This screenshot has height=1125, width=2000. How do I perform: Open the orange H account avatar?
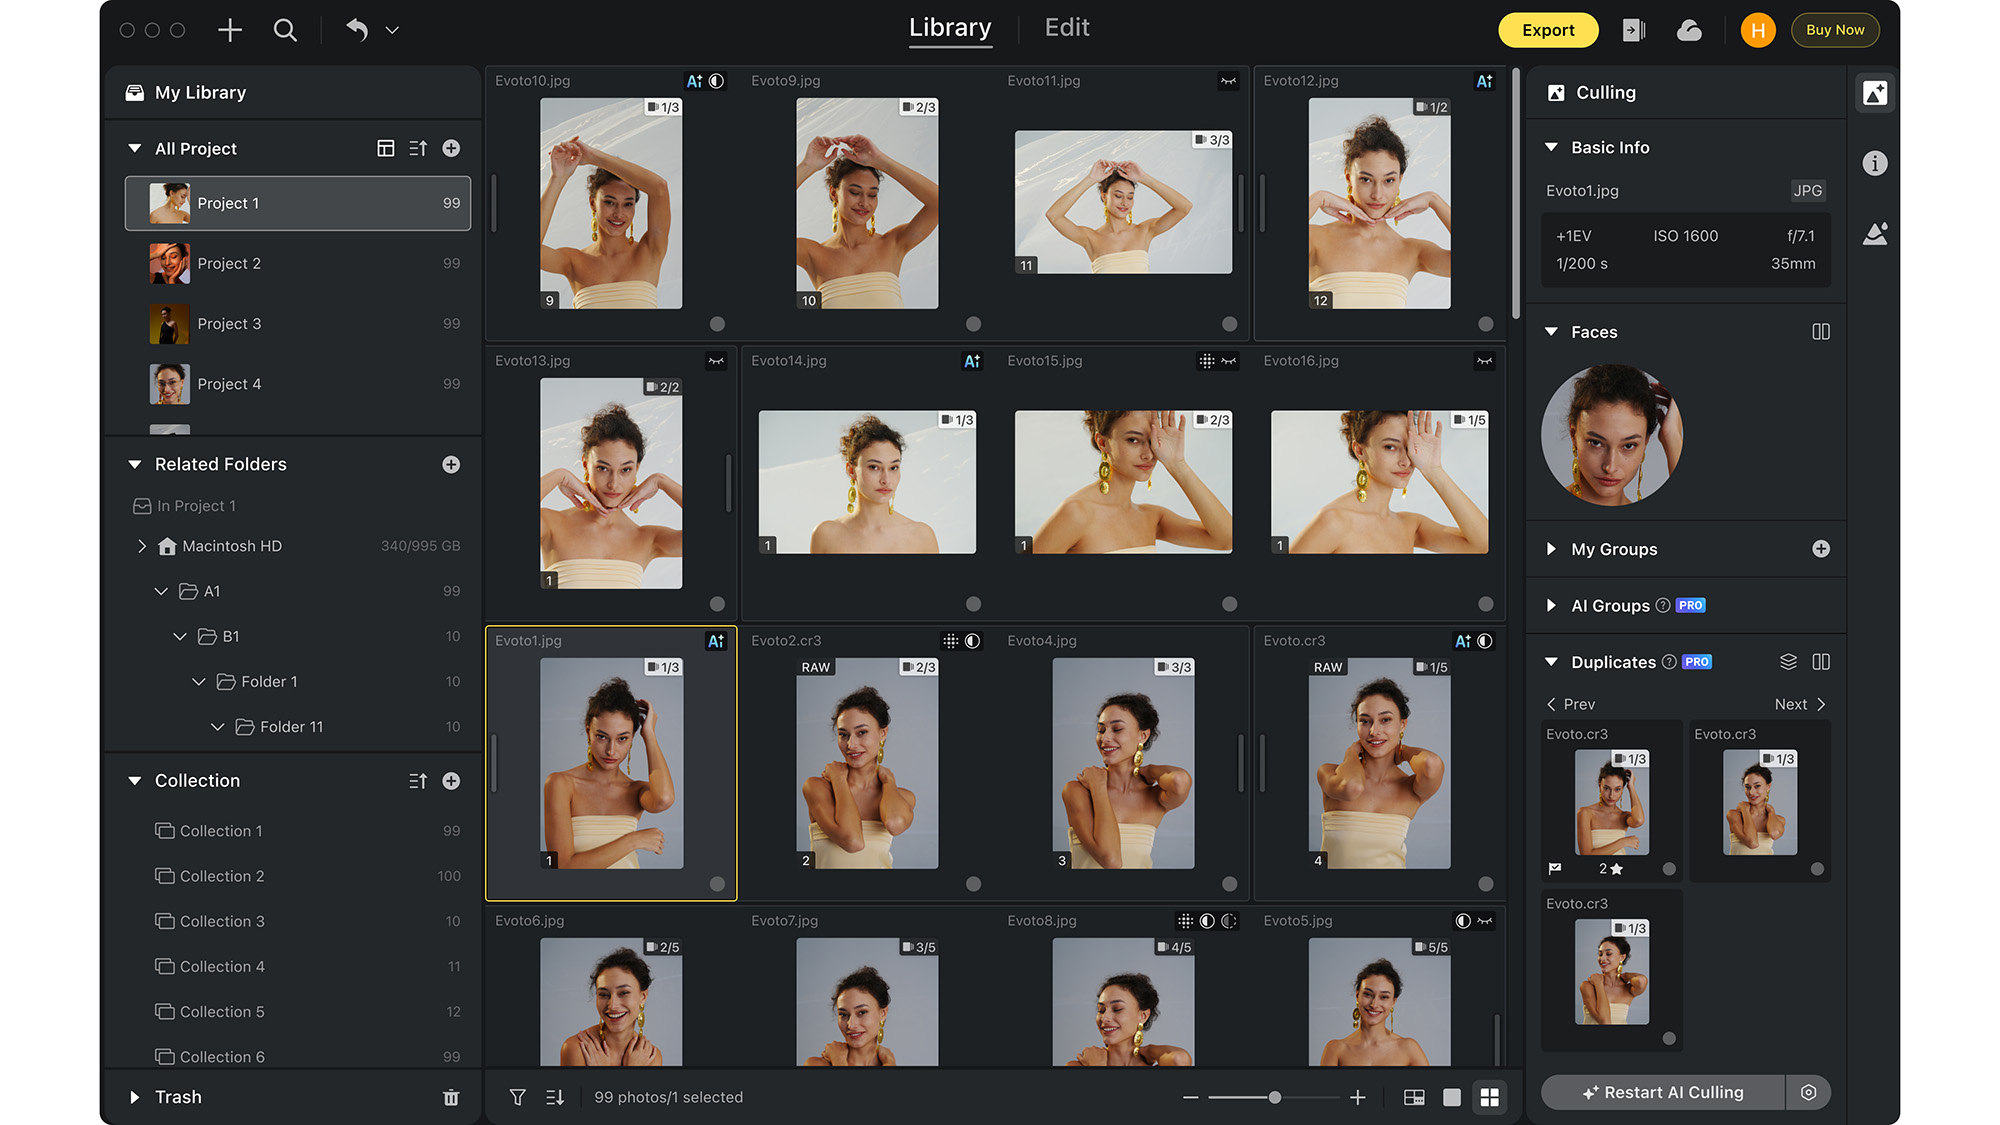tap(1757, 31)
